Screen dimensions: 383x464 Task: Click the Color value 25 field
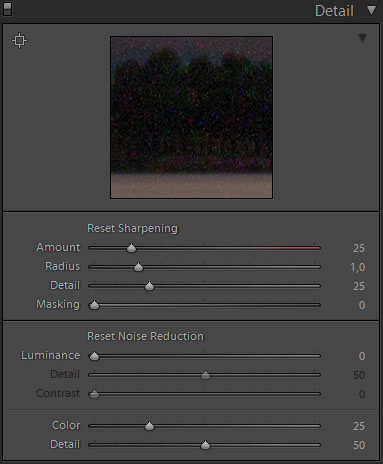[x=359, y=426]
